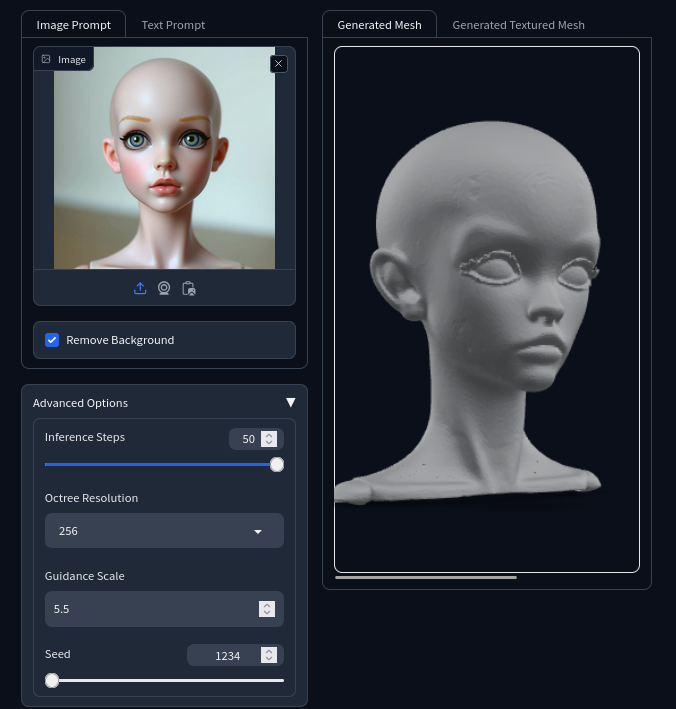Select the Generated Mesh tab
The height and width of the screenshot is (709, 676).
[379, 25]
